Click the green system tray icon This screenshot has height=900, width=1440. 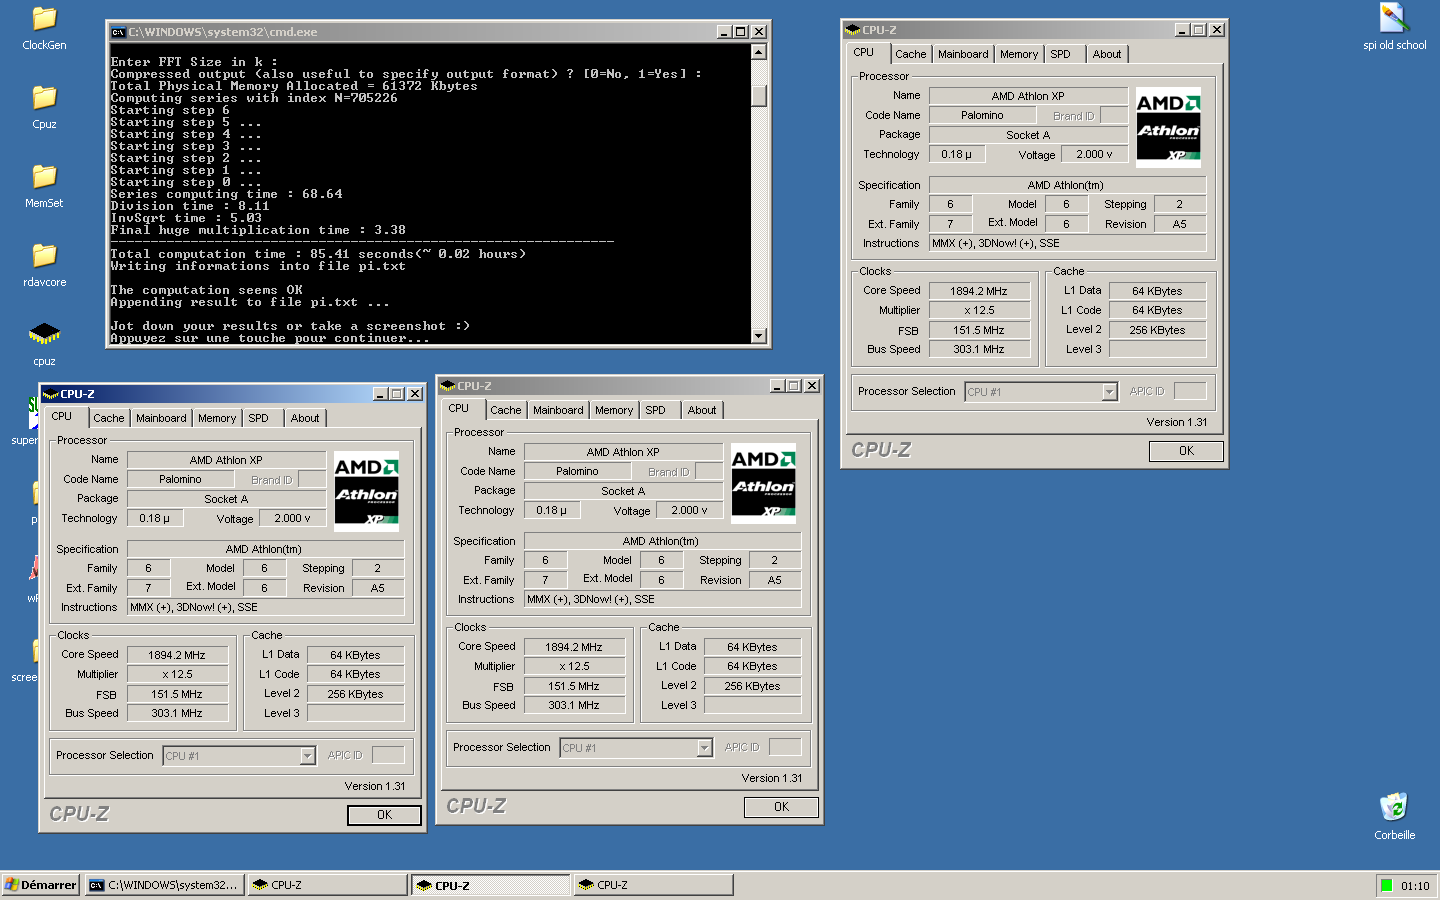(x=1386, y=885)
